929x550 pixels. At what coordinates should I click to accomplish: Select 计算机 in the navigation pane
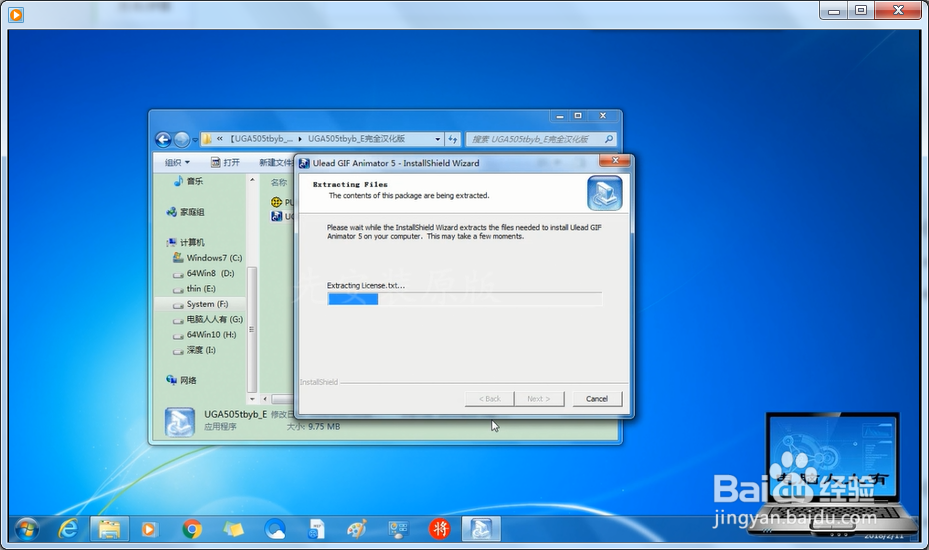(x=192, y=242)
